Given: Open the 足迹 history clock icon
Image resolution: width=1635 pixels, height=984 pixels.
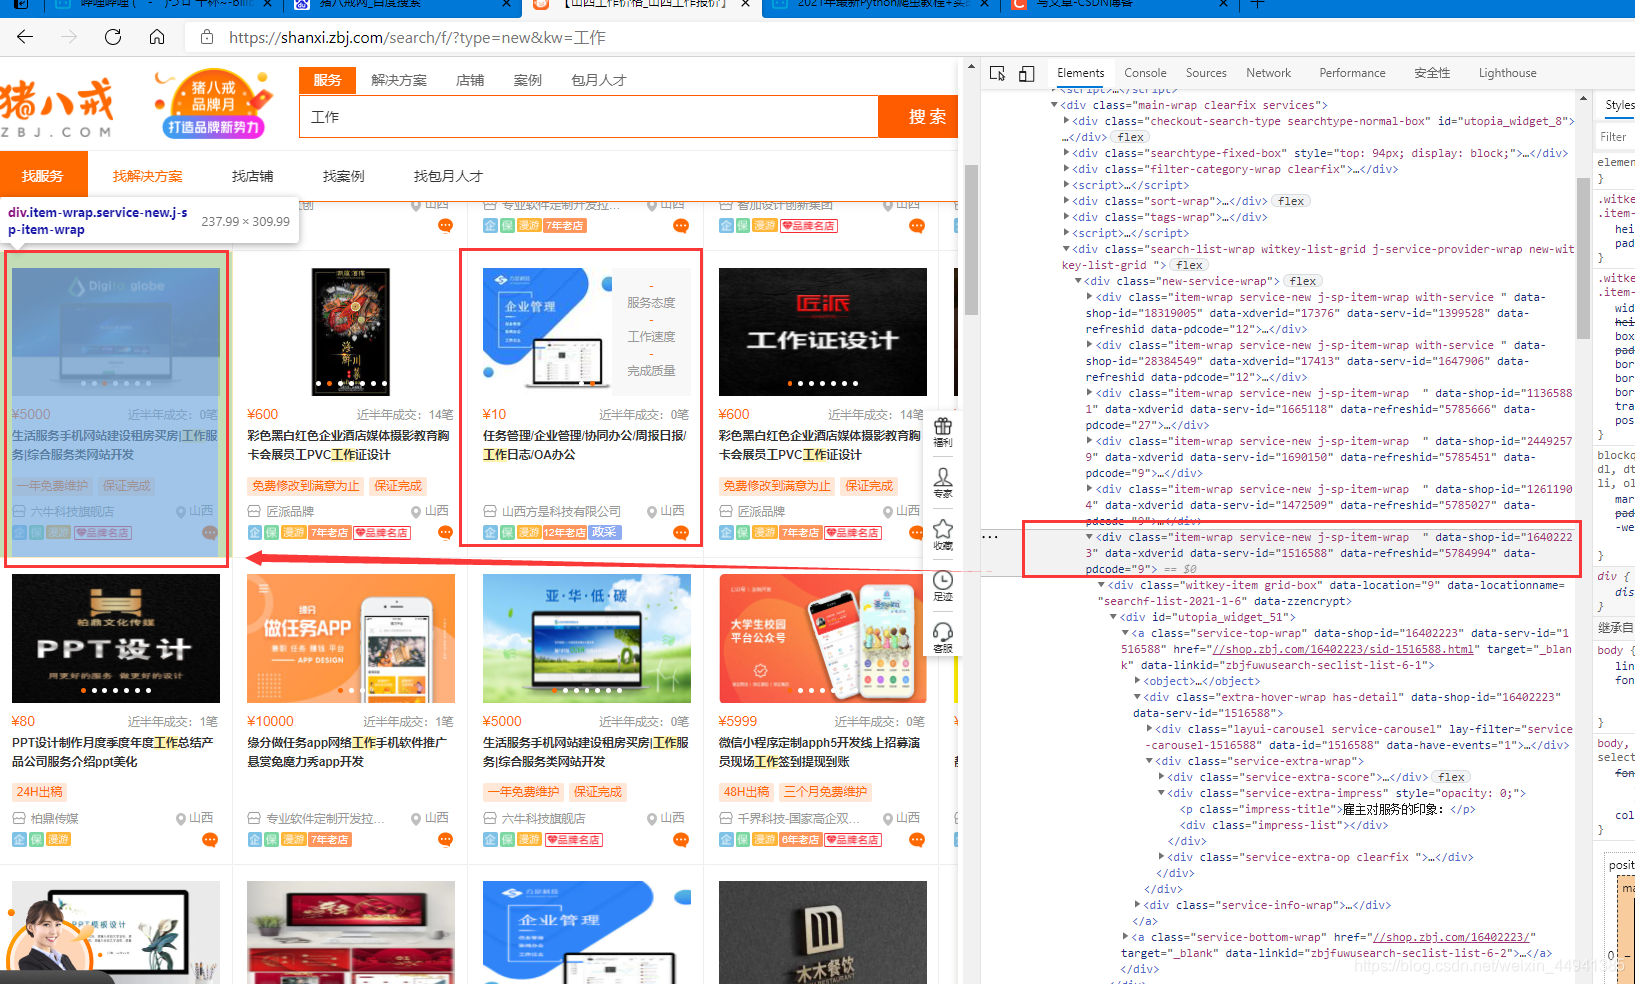Looking at the screenshot, I should [x=943, y=586].
